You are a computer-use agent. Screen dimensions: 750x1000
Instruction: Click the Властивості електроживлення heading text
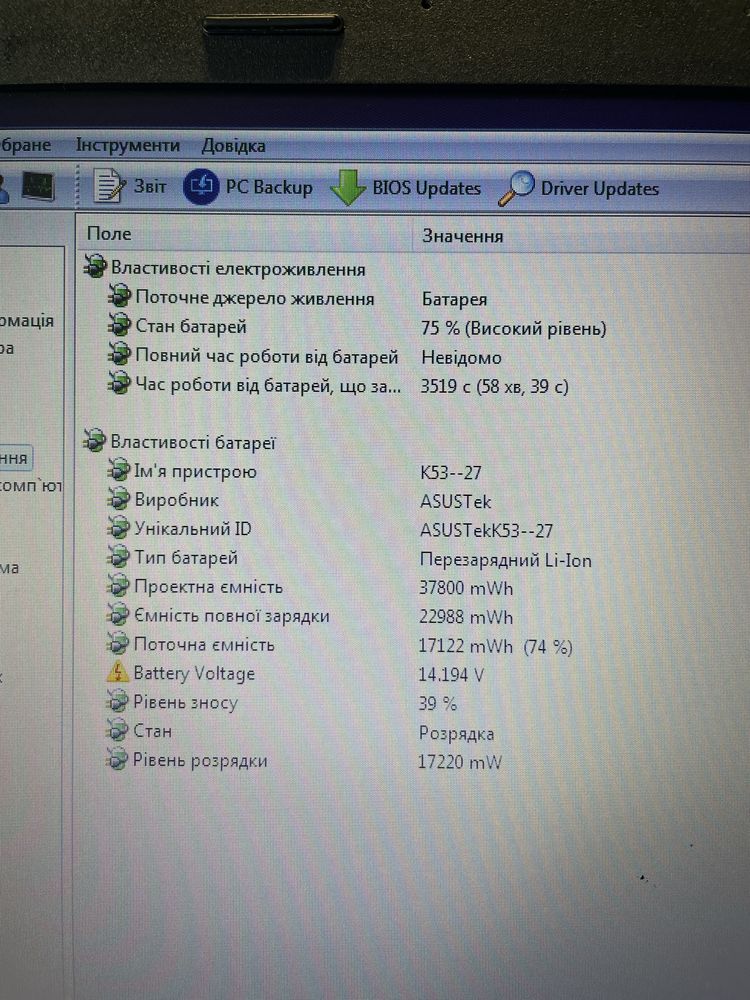point(239,269)
